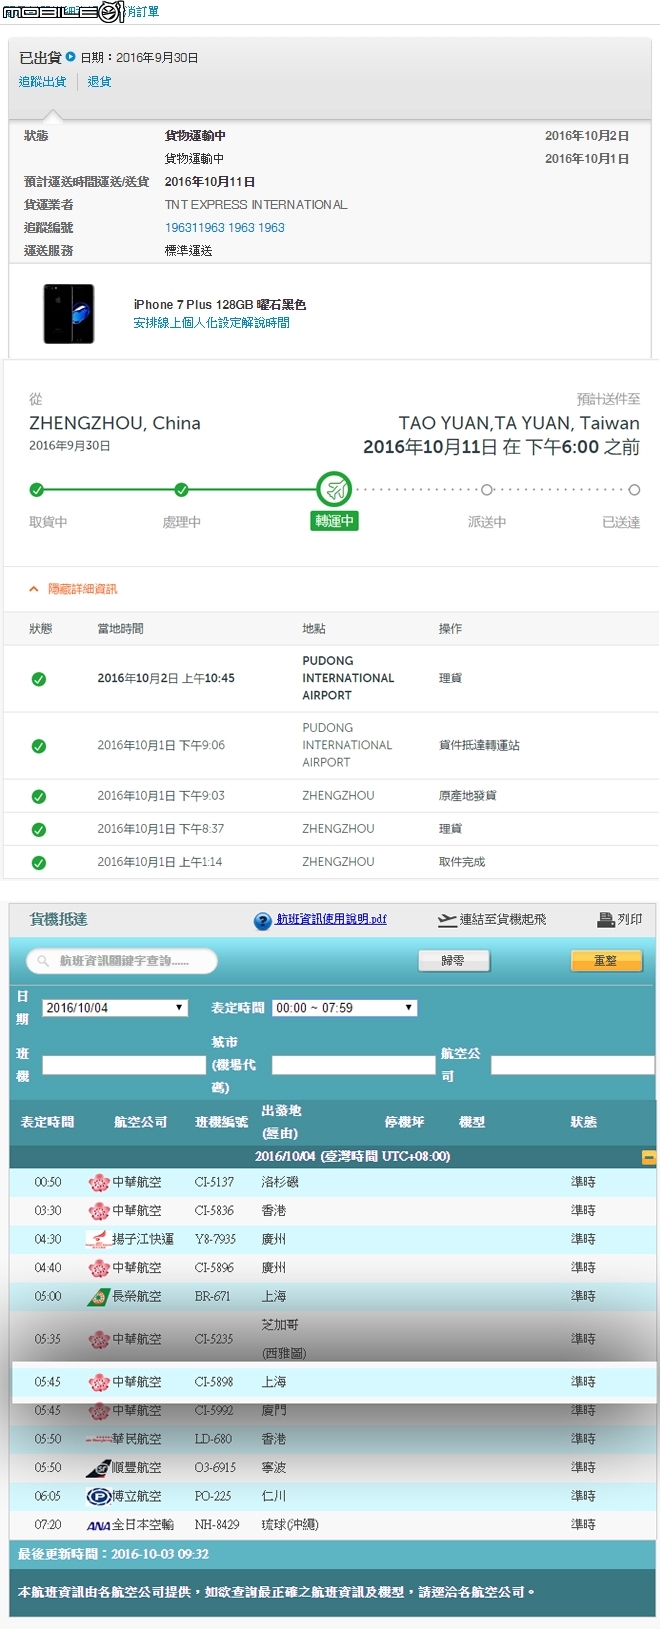
Task: Open the 退貨 return link
Action: (99, 82)
